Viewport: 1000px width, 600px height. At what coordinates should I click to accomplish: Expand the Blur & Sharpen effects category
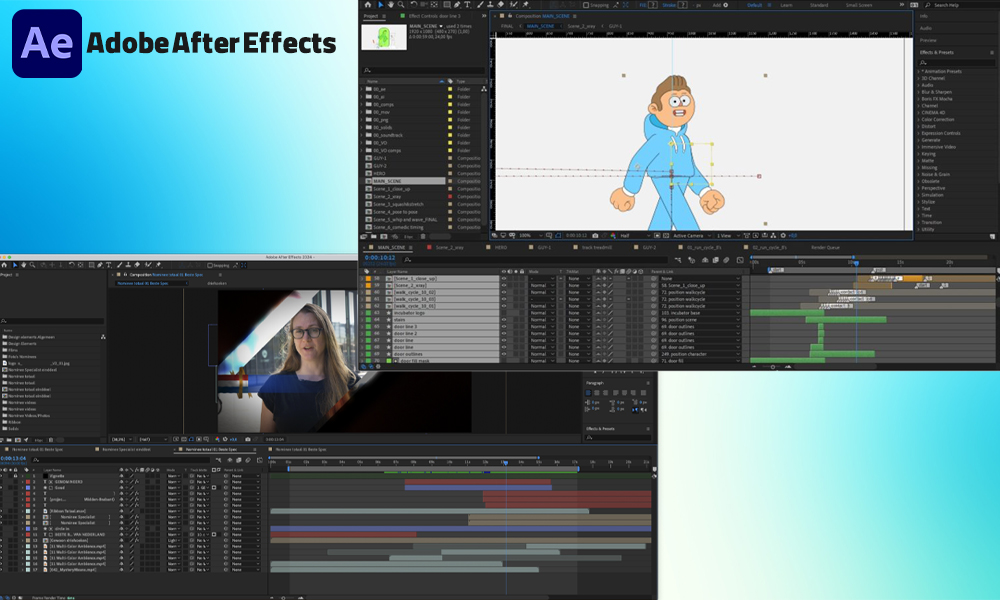[x=919, y=92]
